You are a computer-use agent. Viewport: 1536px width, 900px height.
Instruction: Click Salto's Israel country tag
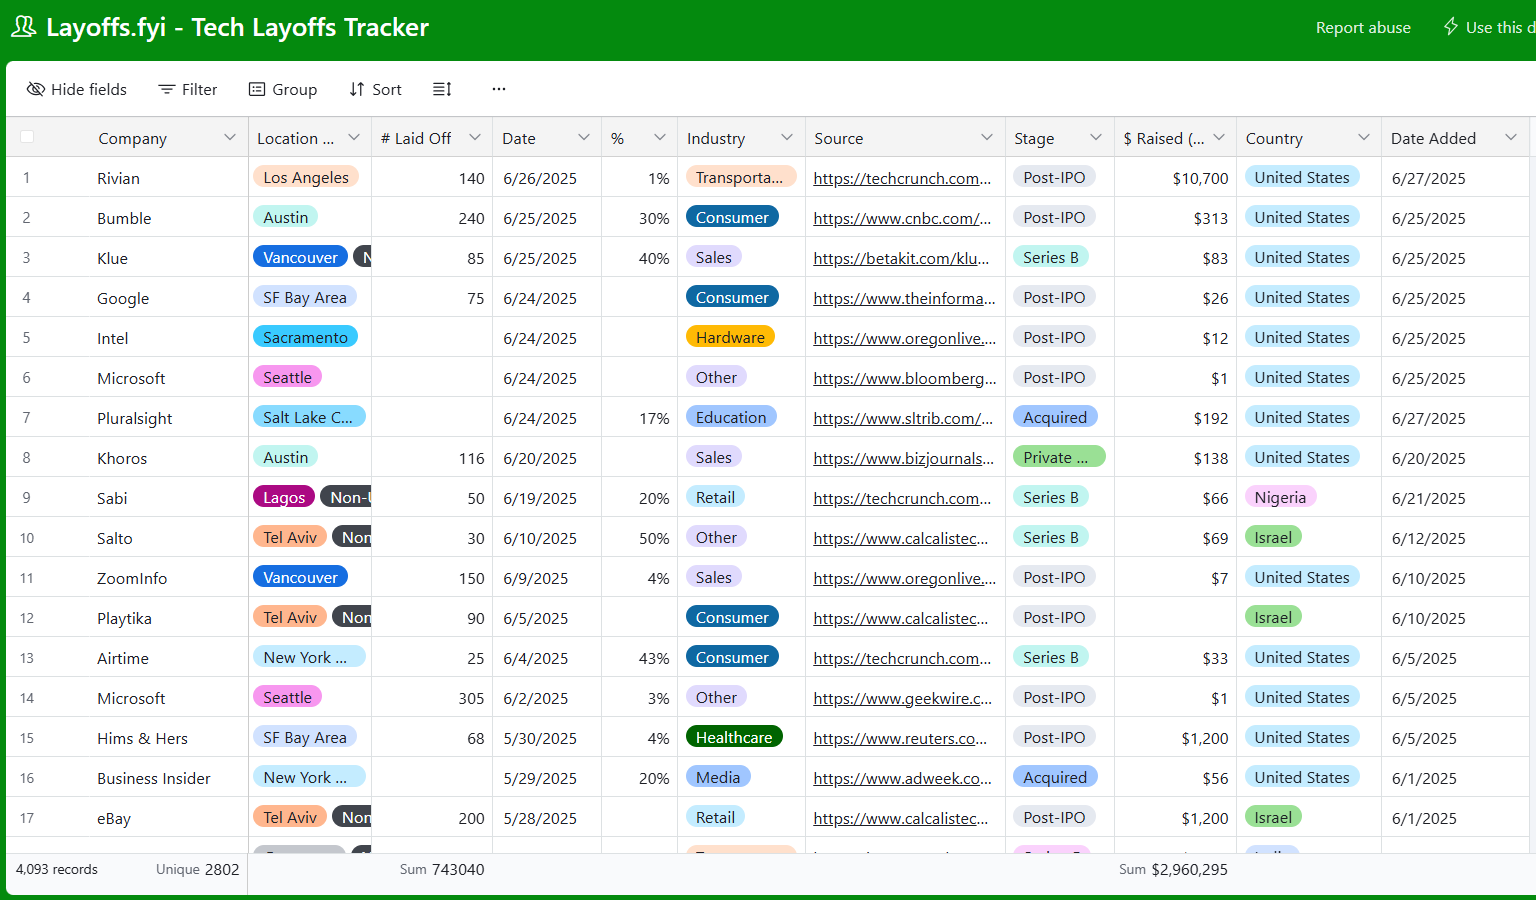point(1273,537)
